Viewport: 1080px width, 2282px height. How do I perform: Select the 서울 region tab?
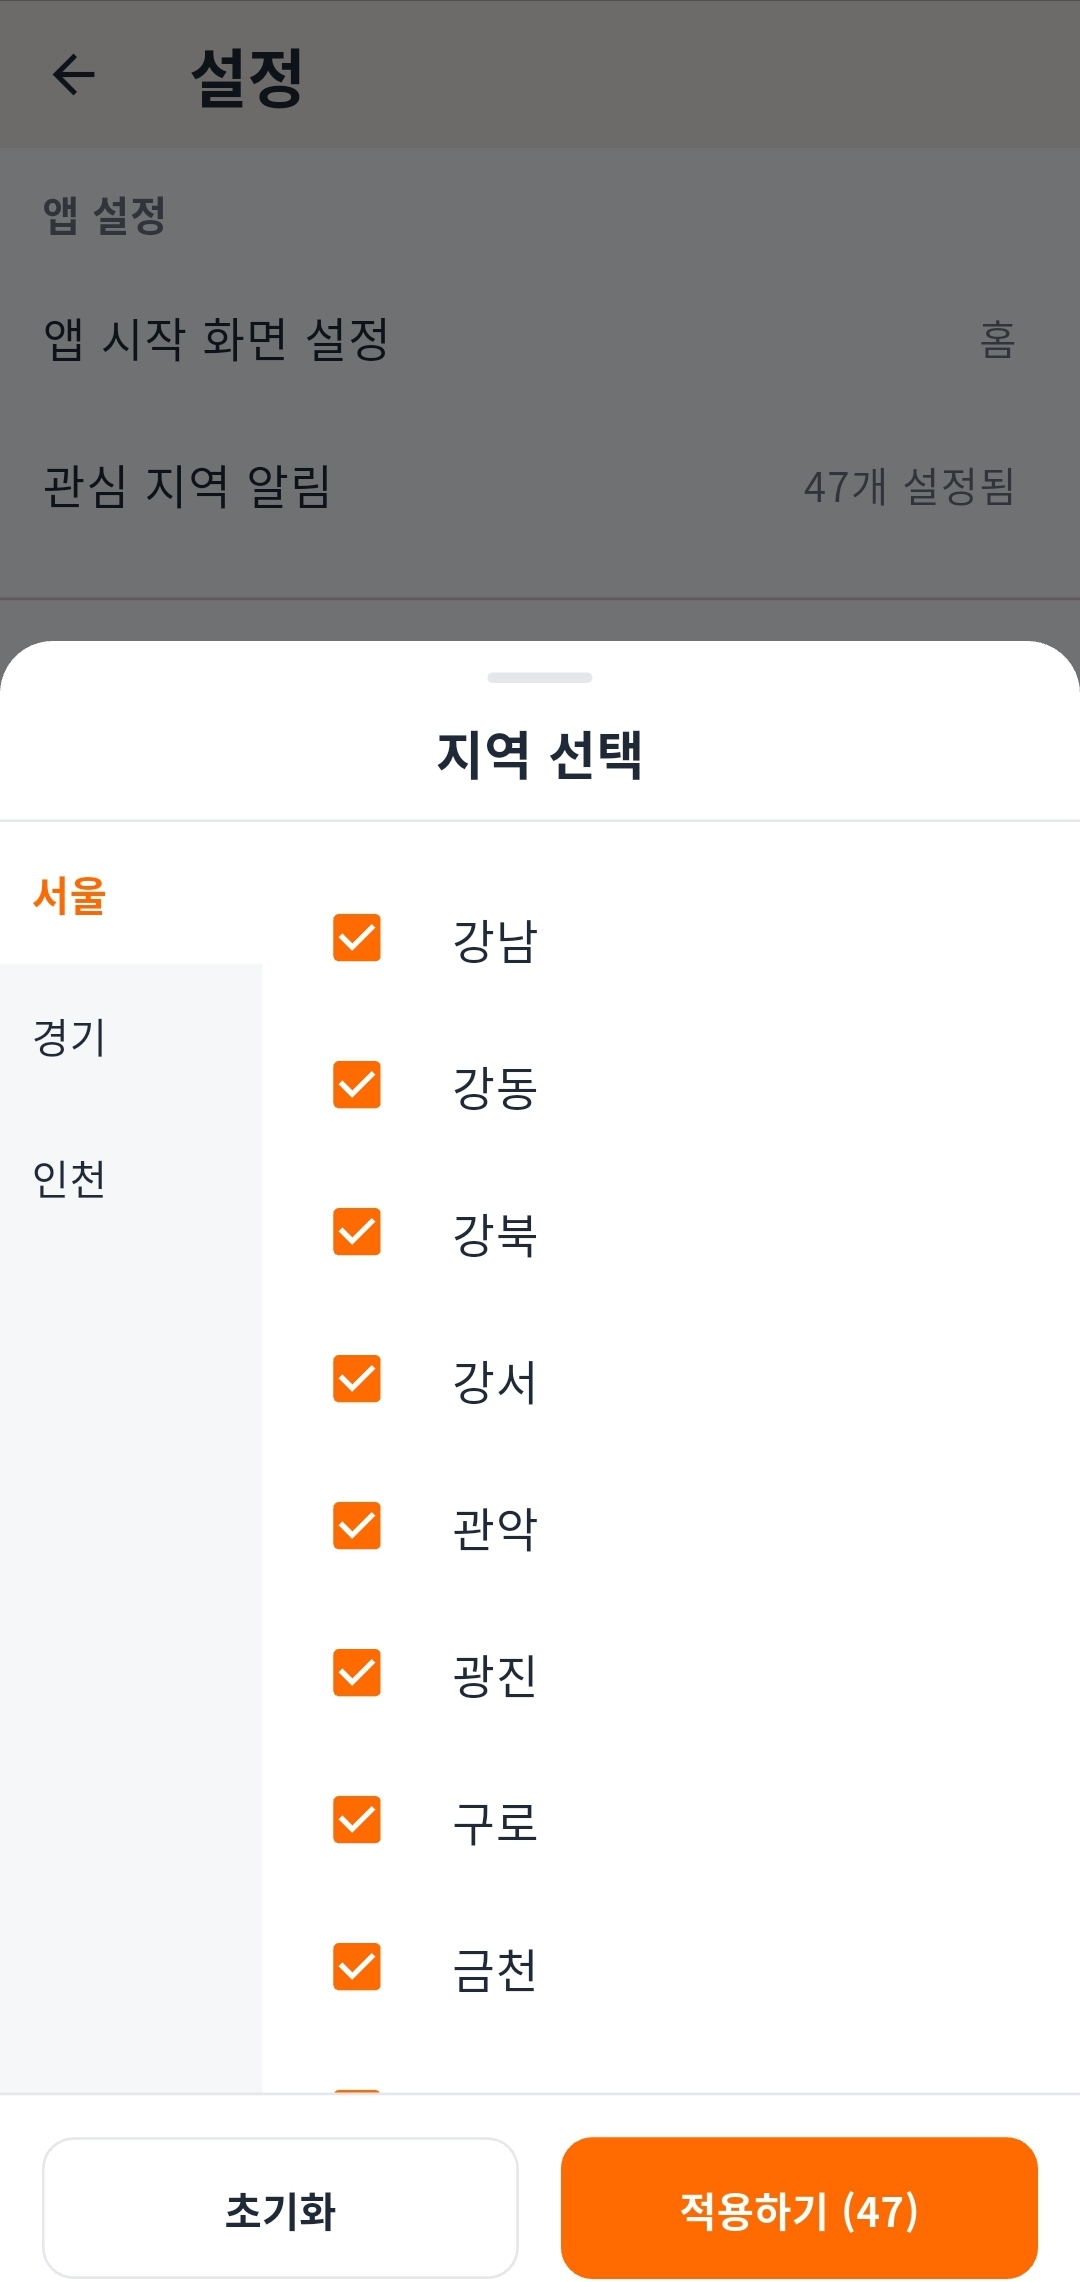point(70,896)
